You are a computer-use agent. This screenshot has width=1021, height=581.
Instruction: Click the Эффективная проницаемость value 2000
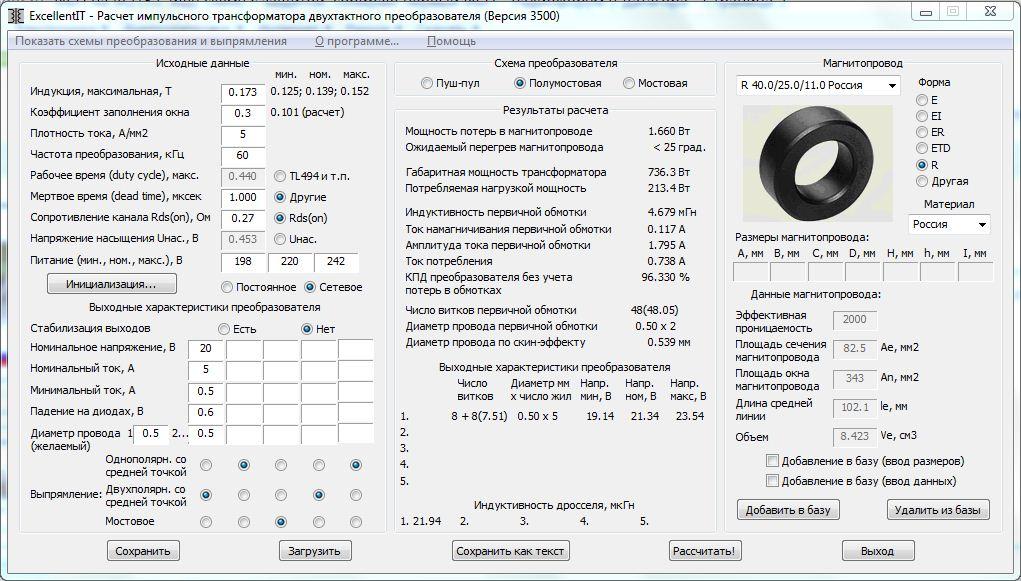[x=855, y=319]
